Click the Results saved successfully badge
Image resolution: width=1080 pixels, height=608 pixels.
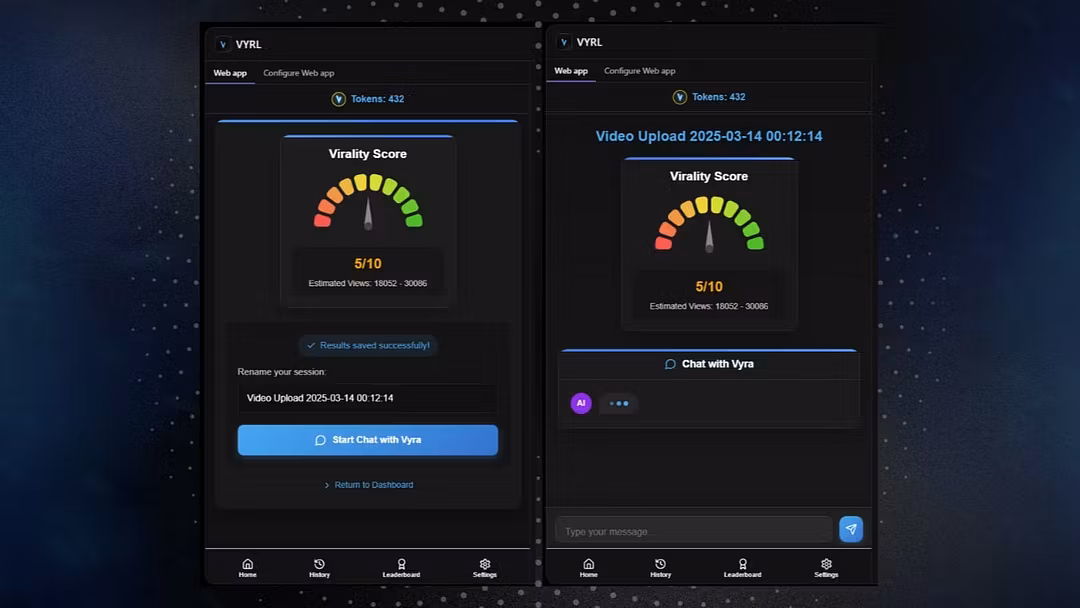368,345
